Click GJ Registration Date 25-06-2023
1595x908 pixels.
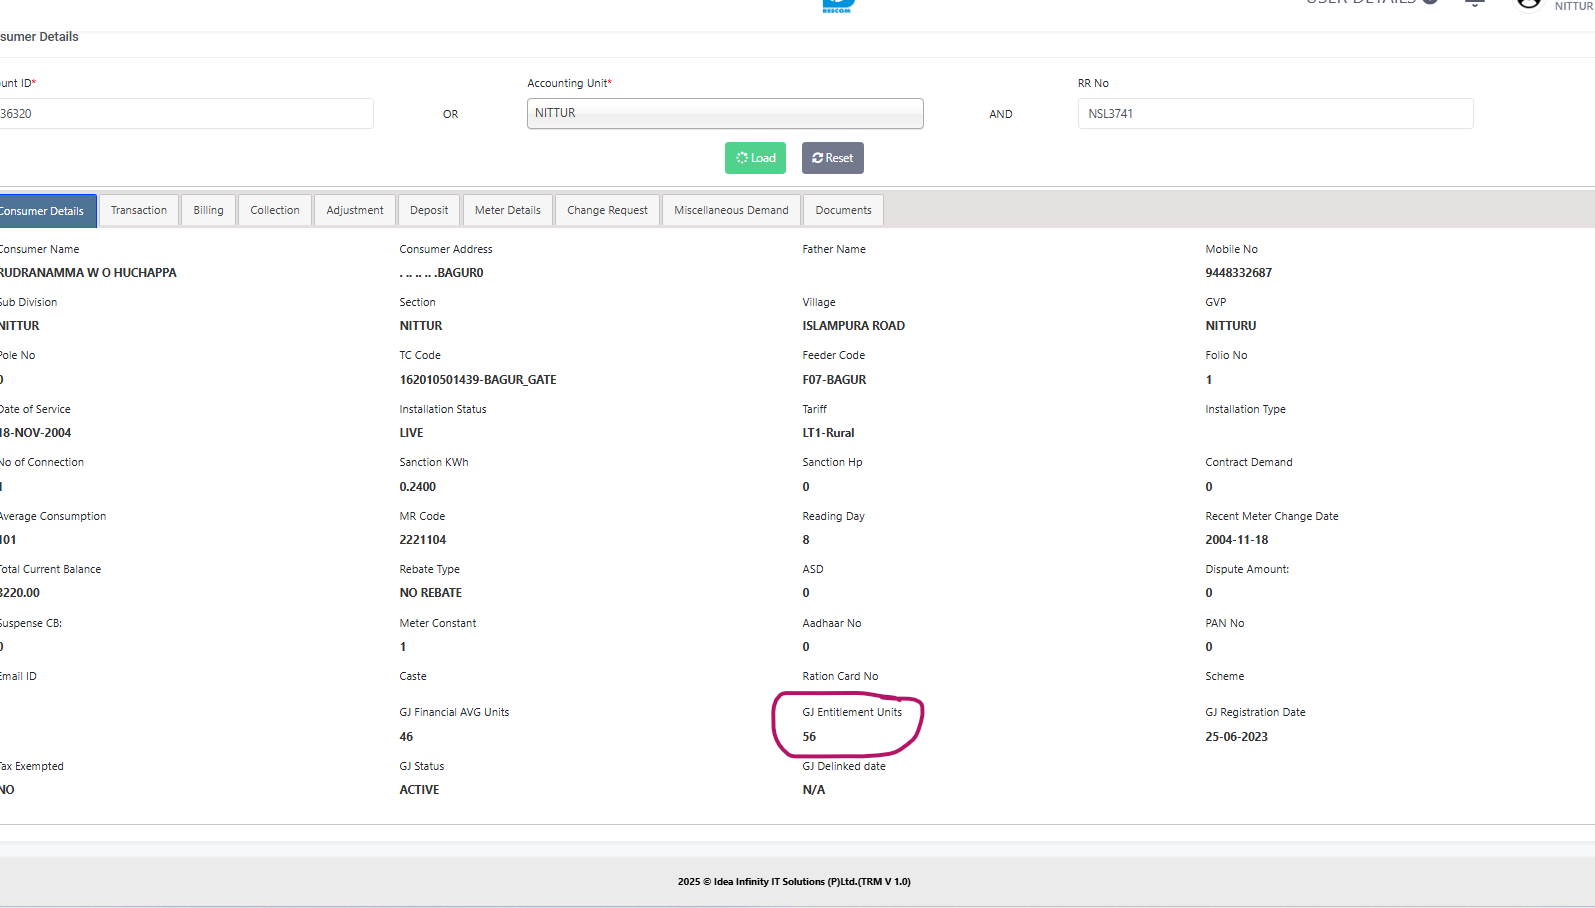pyautogui.click(x=1237, y=737)
